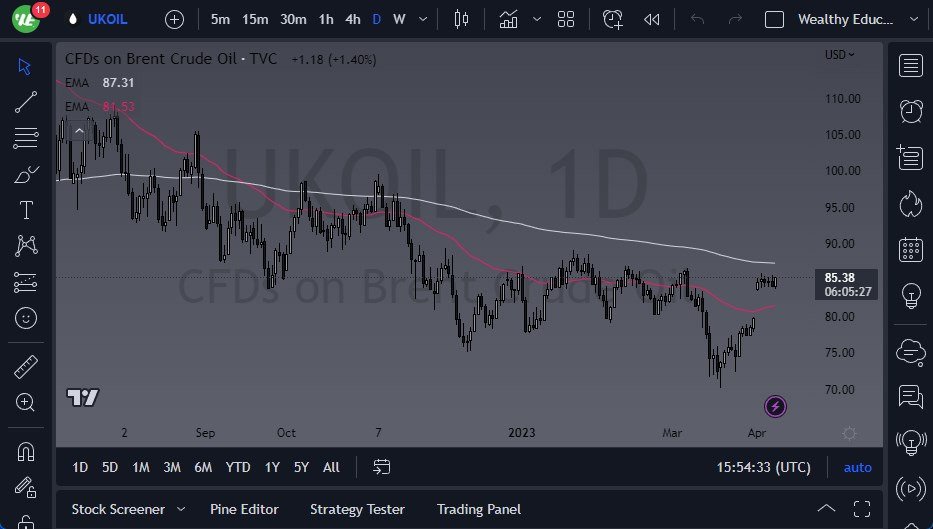This screenshot has width=933, height=529.
Task: Select the 15m timeframe
Action: pyautogui.click(x=255, y=19)
